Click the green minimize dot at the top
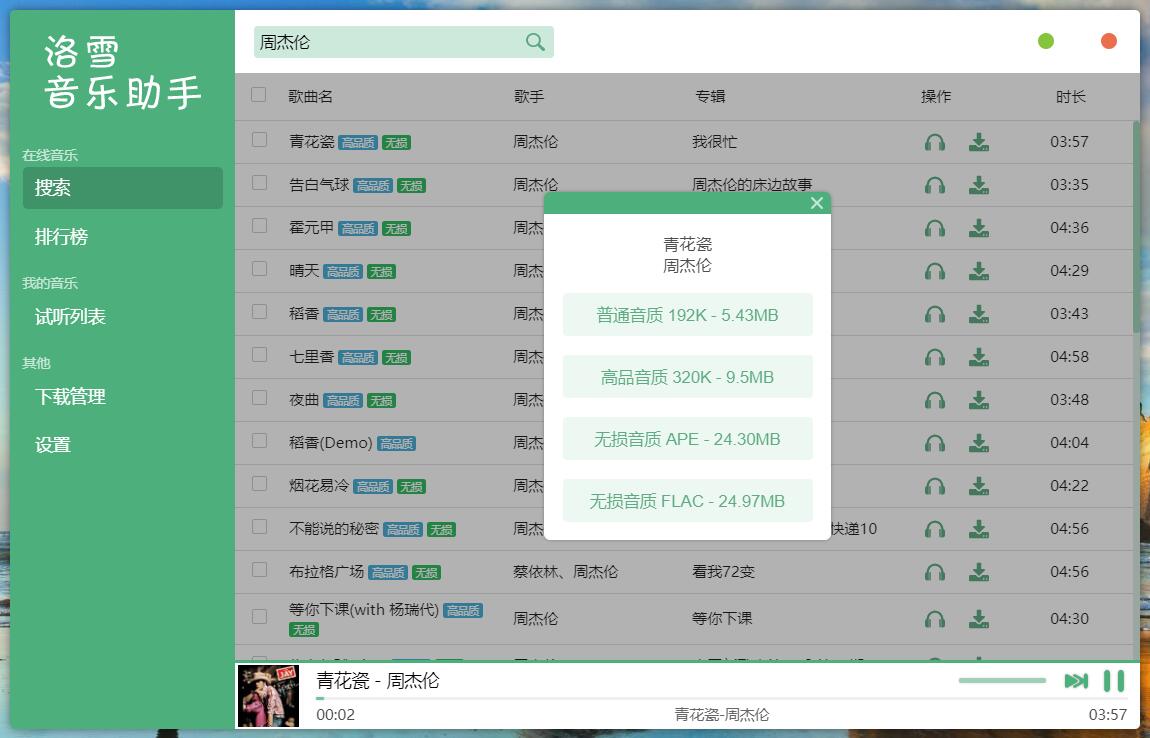Screen dimensions: 1150x738 pos(1046,41)
